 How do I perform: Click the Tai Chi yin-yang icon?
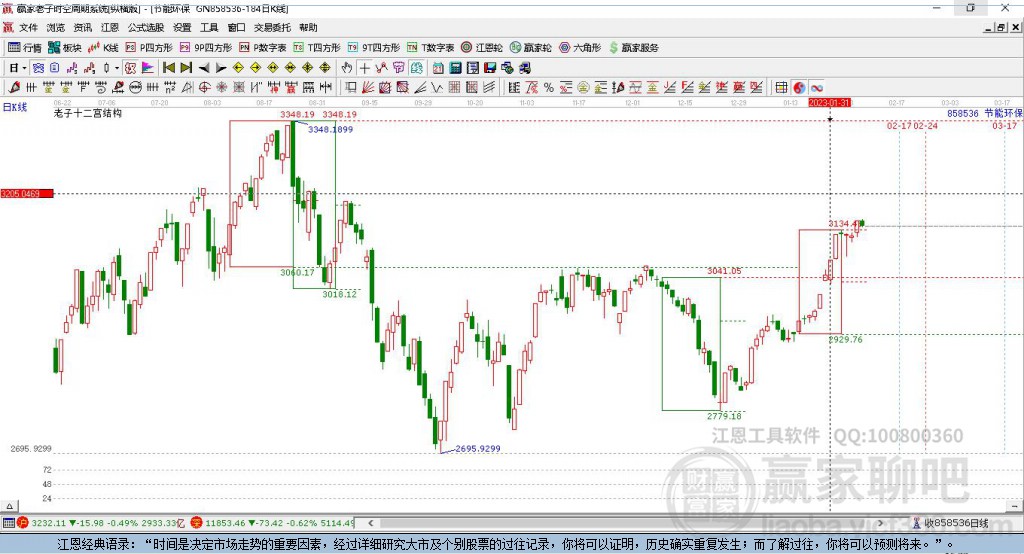pyautogui.click(x=799, y=87)
